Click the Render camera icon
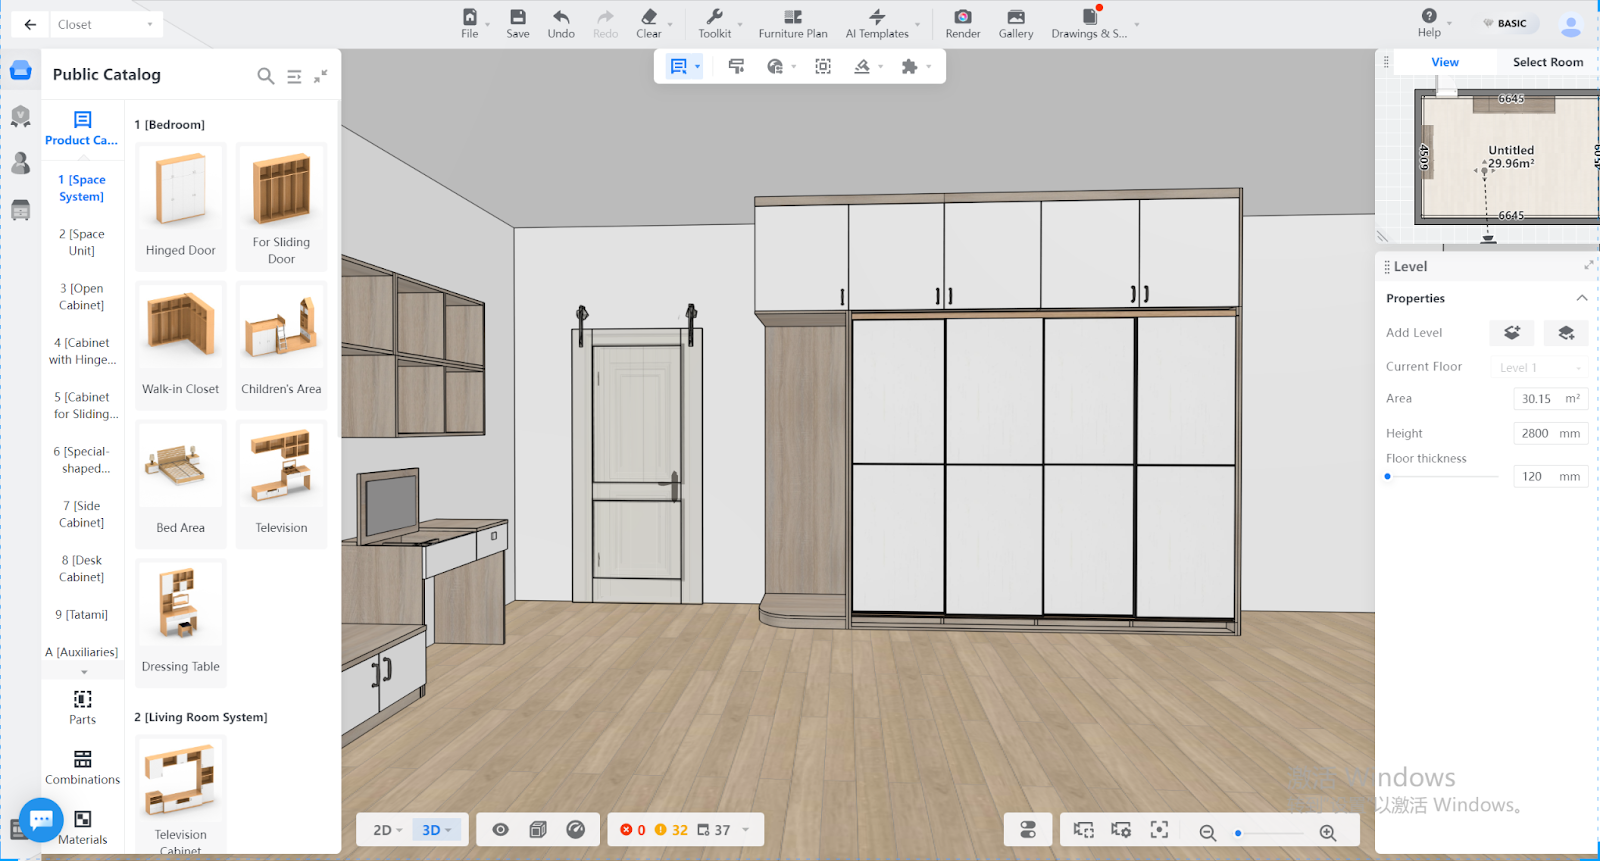 (962, 18)
